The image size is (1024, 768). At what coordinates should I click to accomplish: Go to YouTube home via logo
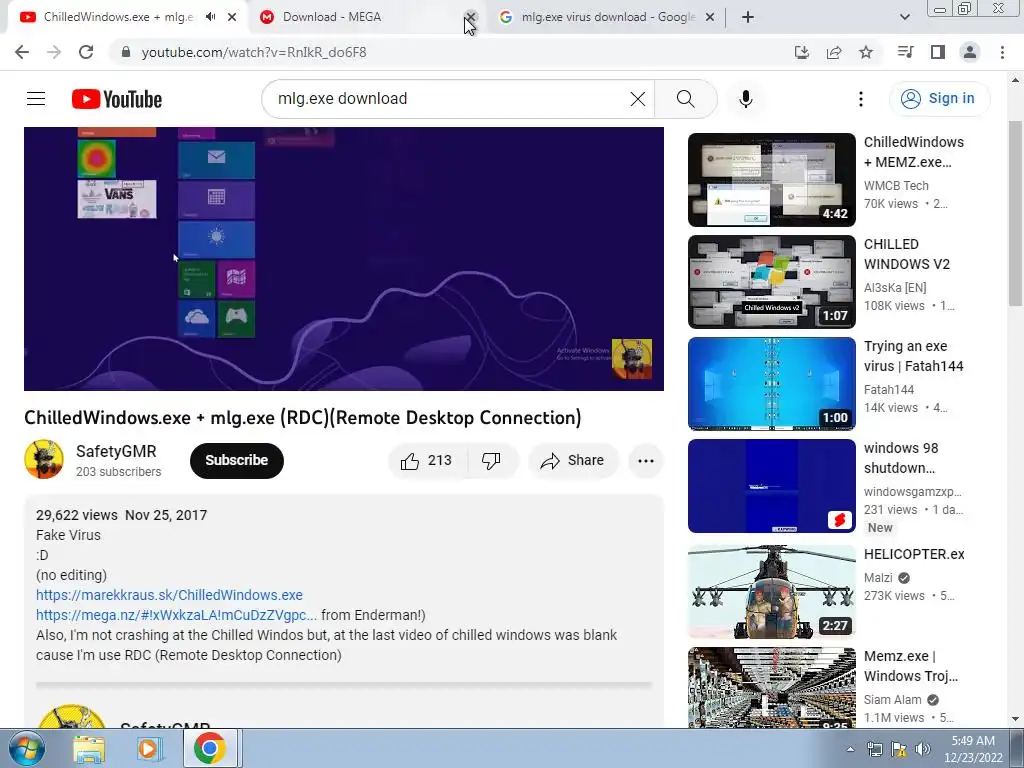[x=117, y=99]
